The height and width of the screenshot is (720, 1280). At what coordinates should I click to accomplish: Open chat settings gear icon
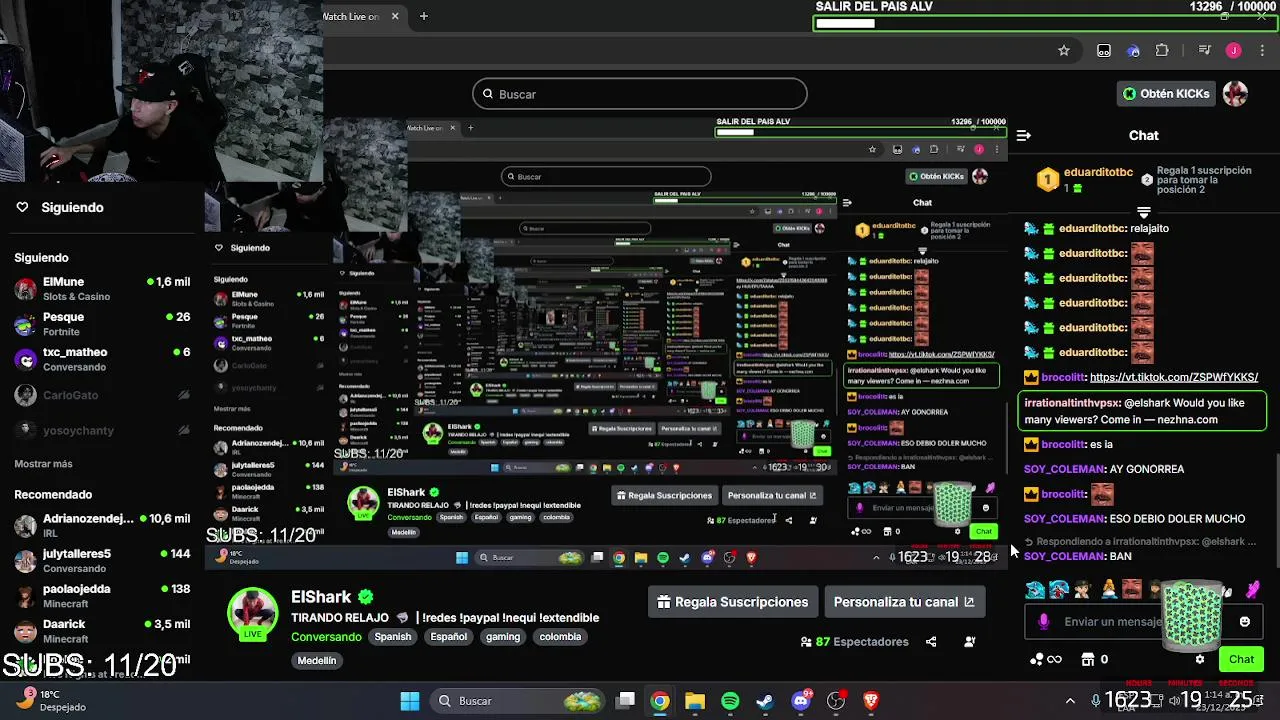pyautogui.click(x=1200, y=660)
